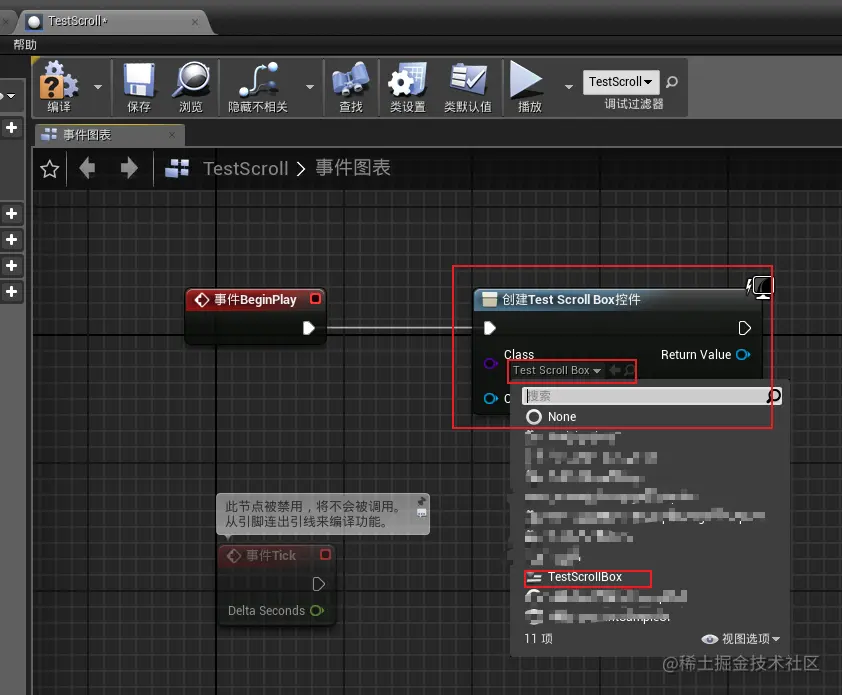Select the 事件BeginPlay node title
The height and width of the screenshot is (695, 842).
(255, 300)
